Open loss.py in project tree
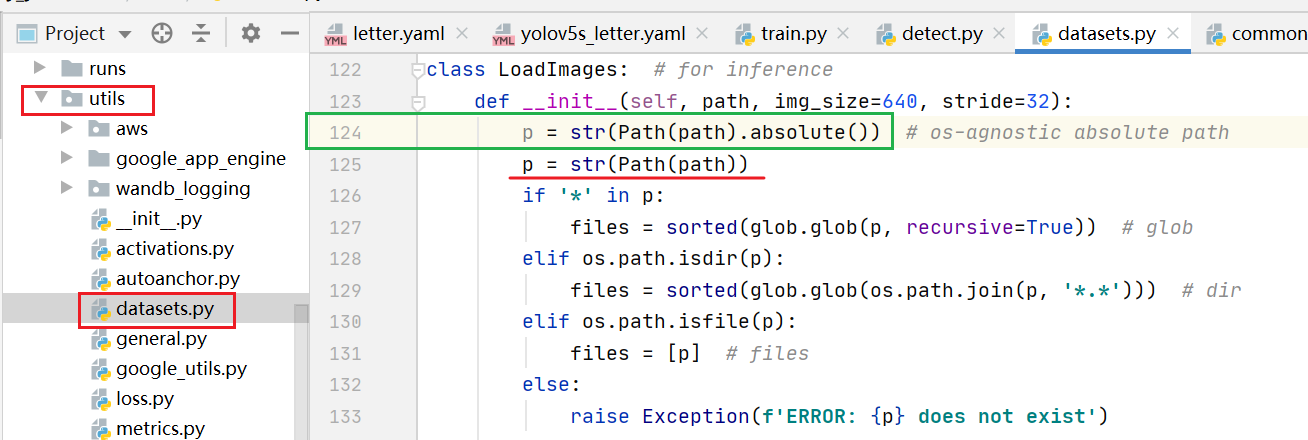This screenshot has height=440, width=1308. click(145, 399)
